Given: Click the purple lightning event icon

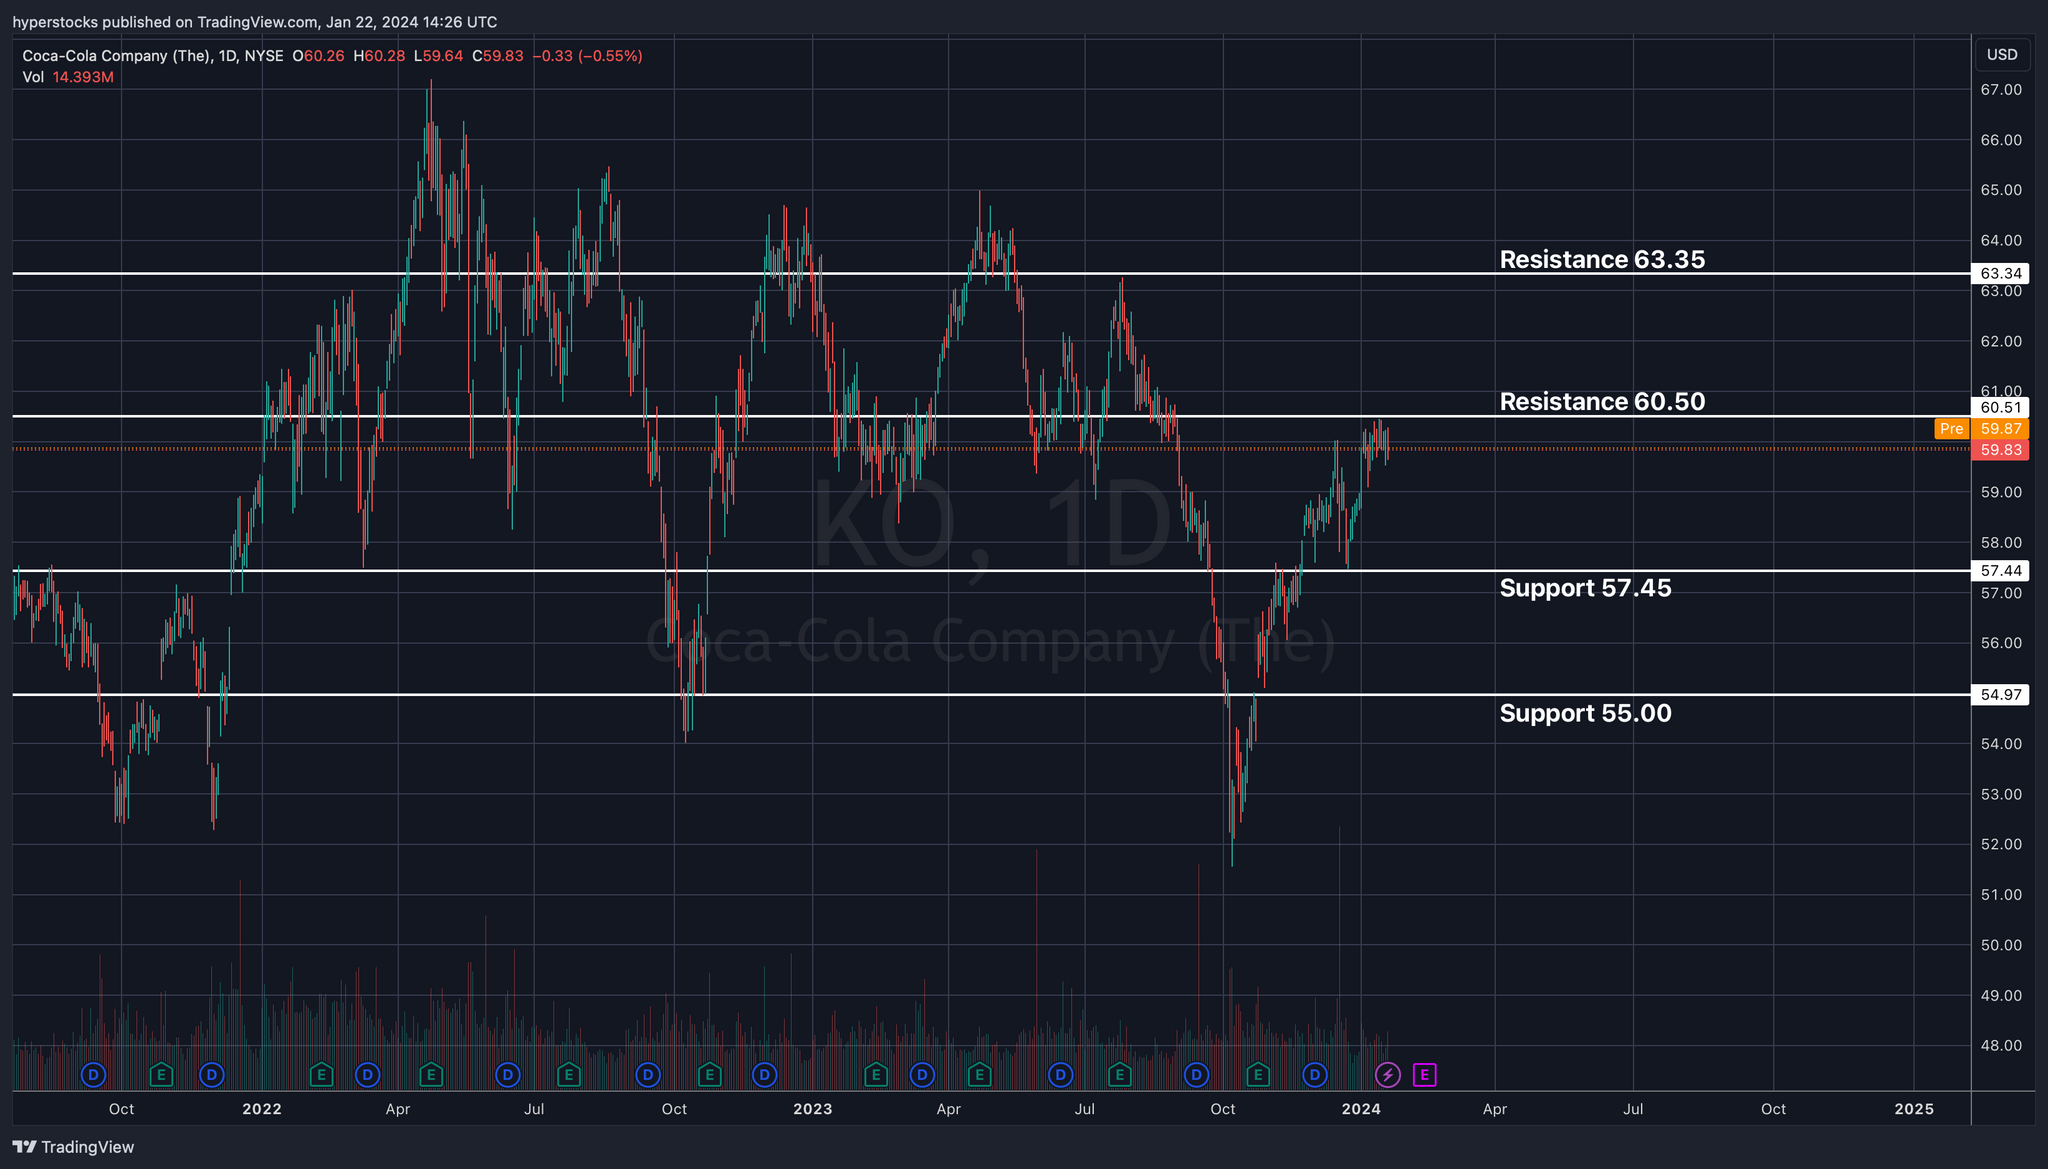Looking at the screenshot, I should (x=1387, y=1075).
